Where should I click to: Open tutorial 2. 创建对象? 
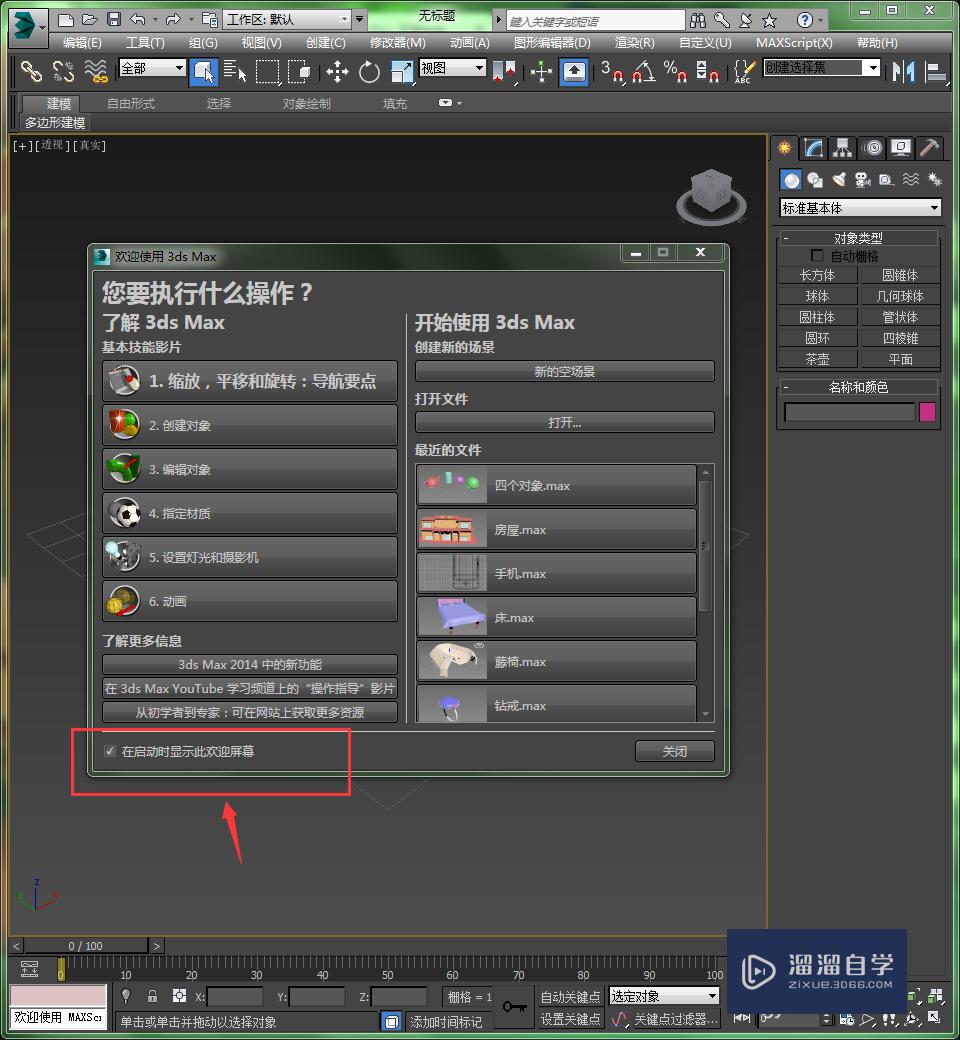pyautogui.click(x=250, y=425)
